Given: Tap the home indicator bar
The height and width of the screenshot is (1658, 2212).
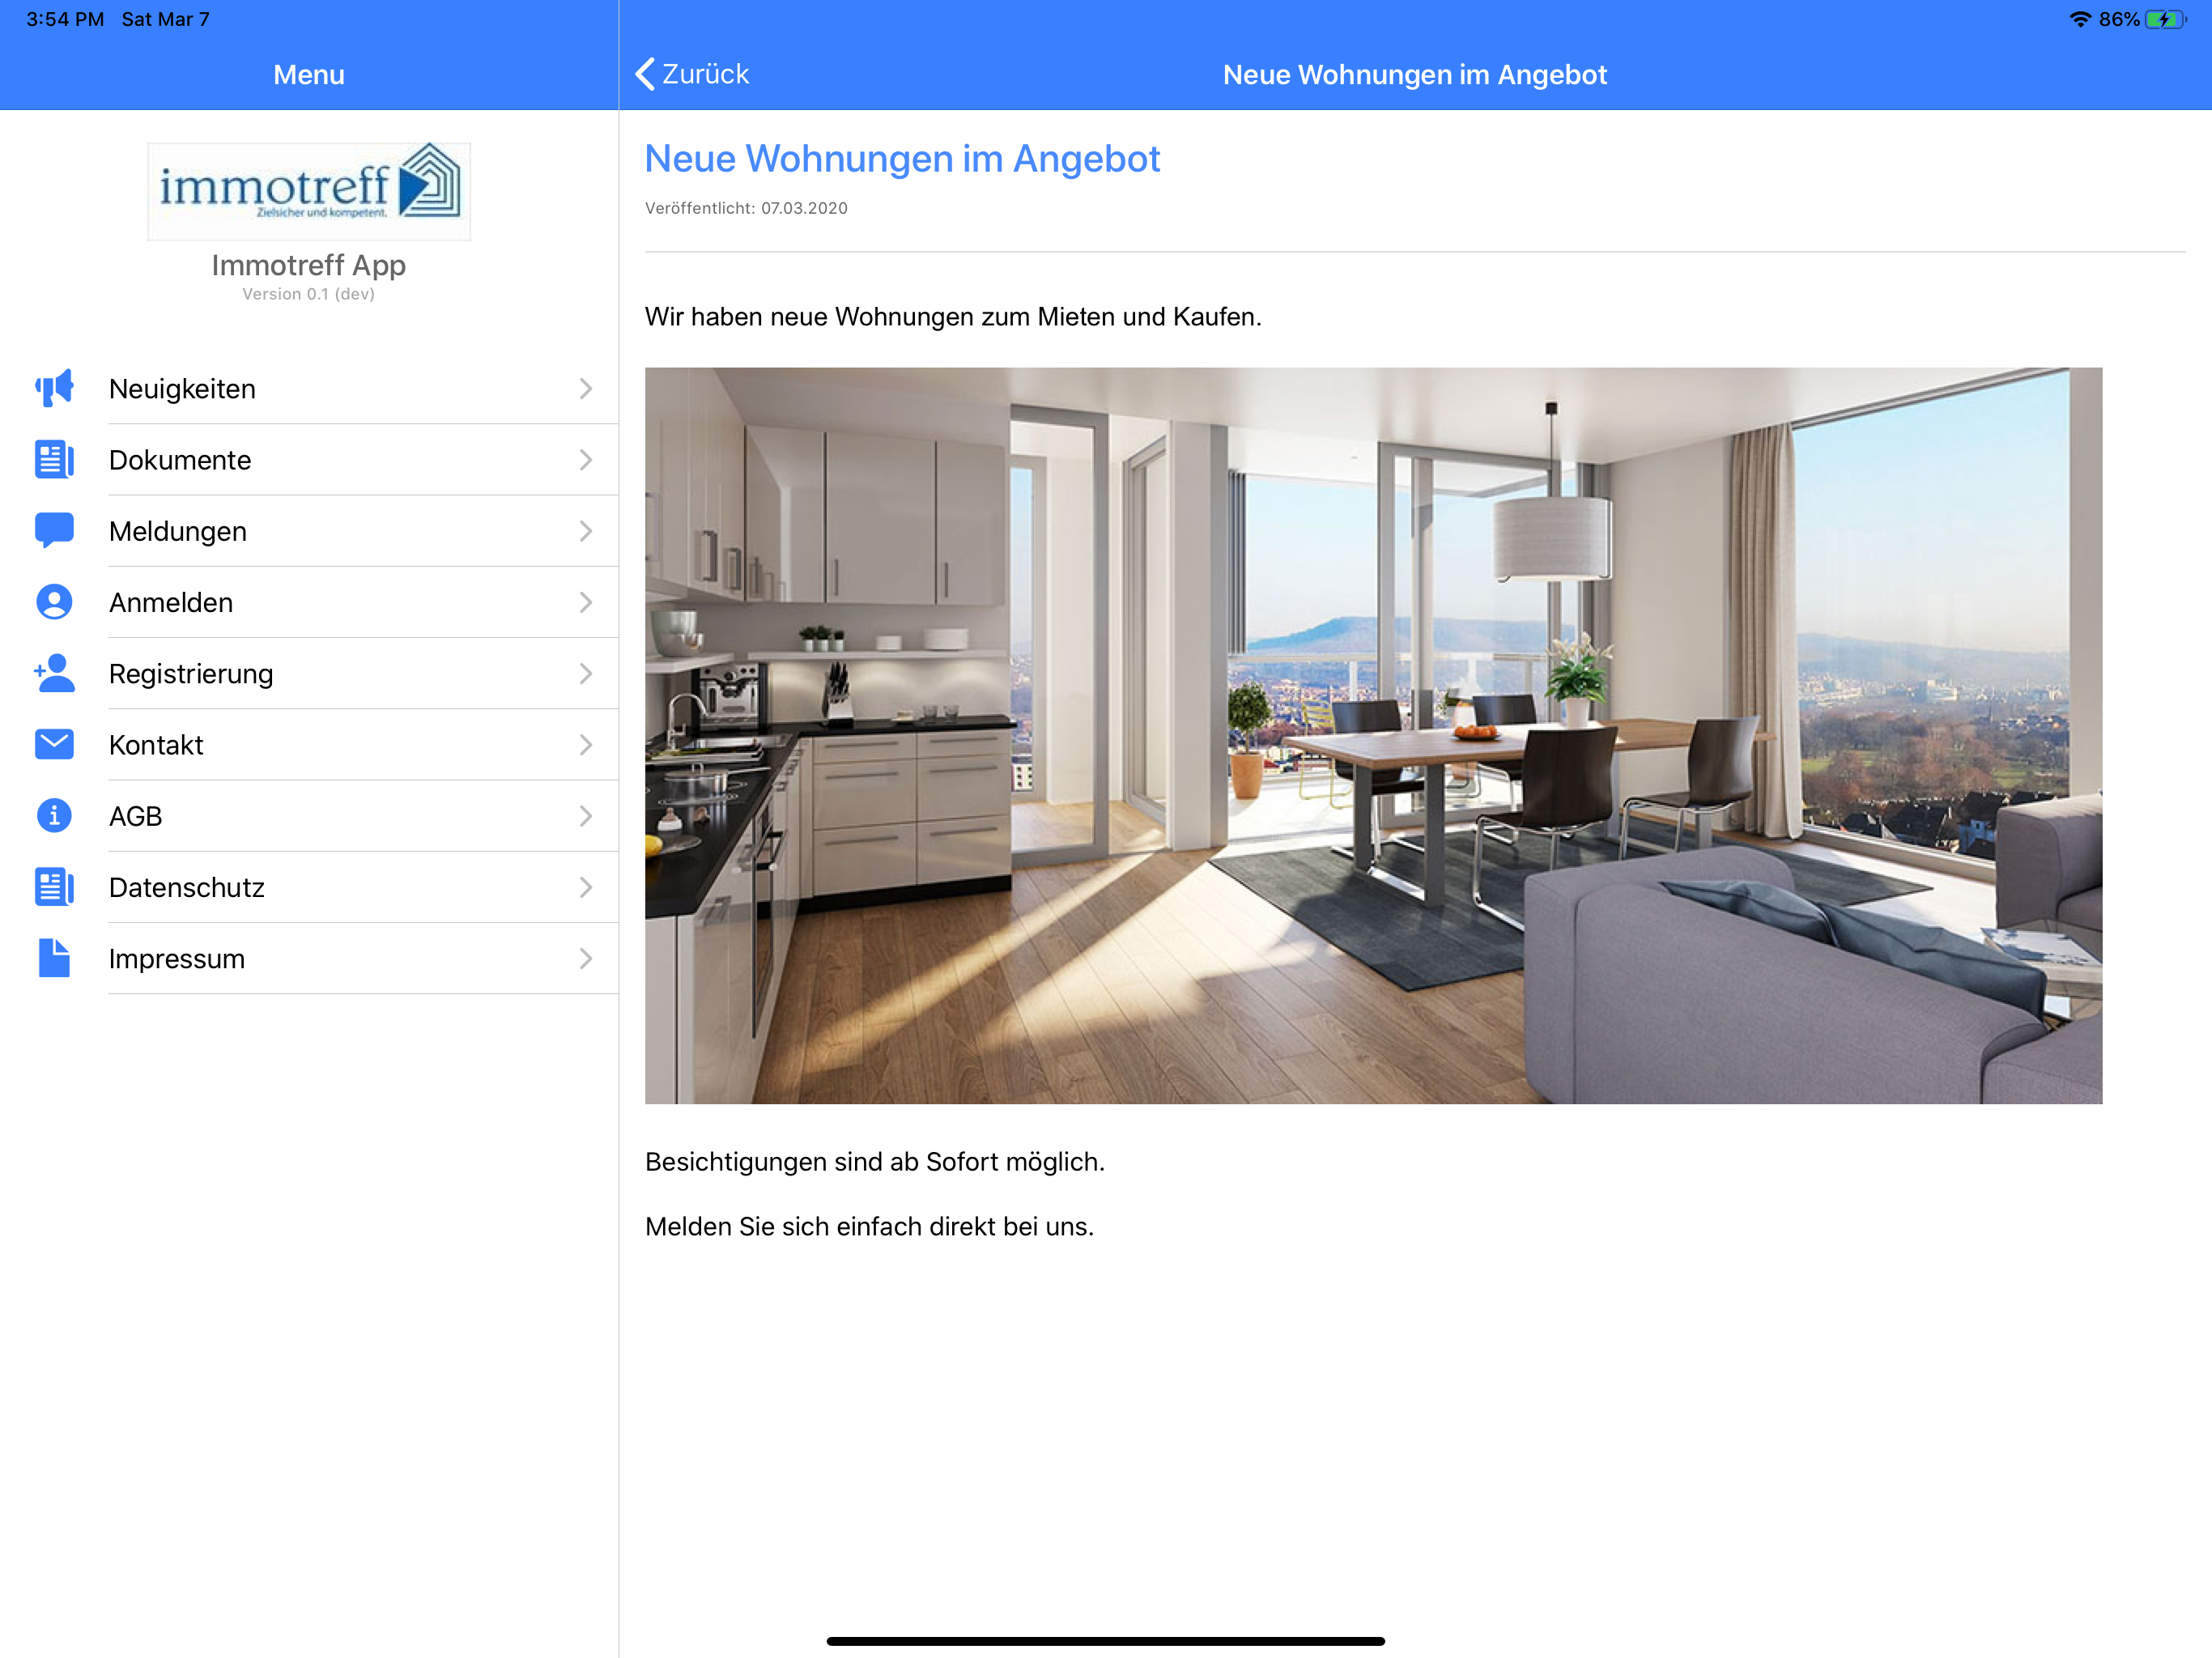Looking at the screenshot, I should pos(1105,1641).
